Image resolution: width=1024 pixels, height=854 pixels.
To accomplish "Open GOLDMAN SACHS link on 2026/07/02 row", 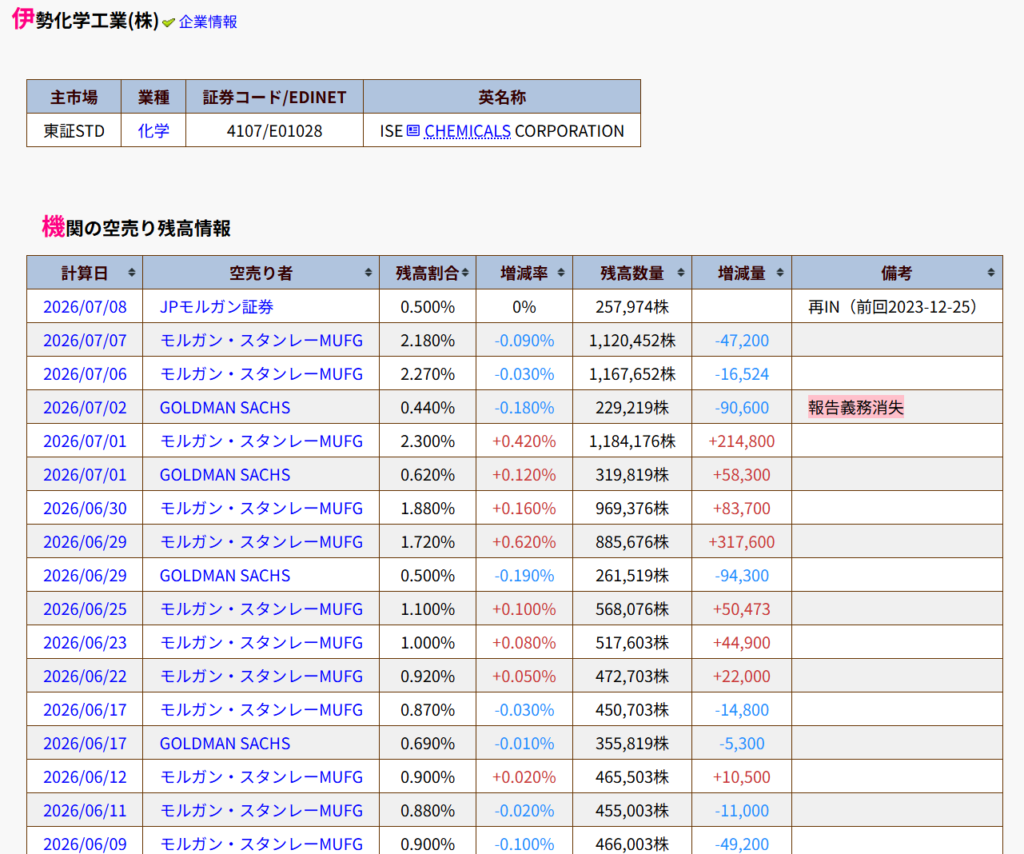I will tap(225, 407).
